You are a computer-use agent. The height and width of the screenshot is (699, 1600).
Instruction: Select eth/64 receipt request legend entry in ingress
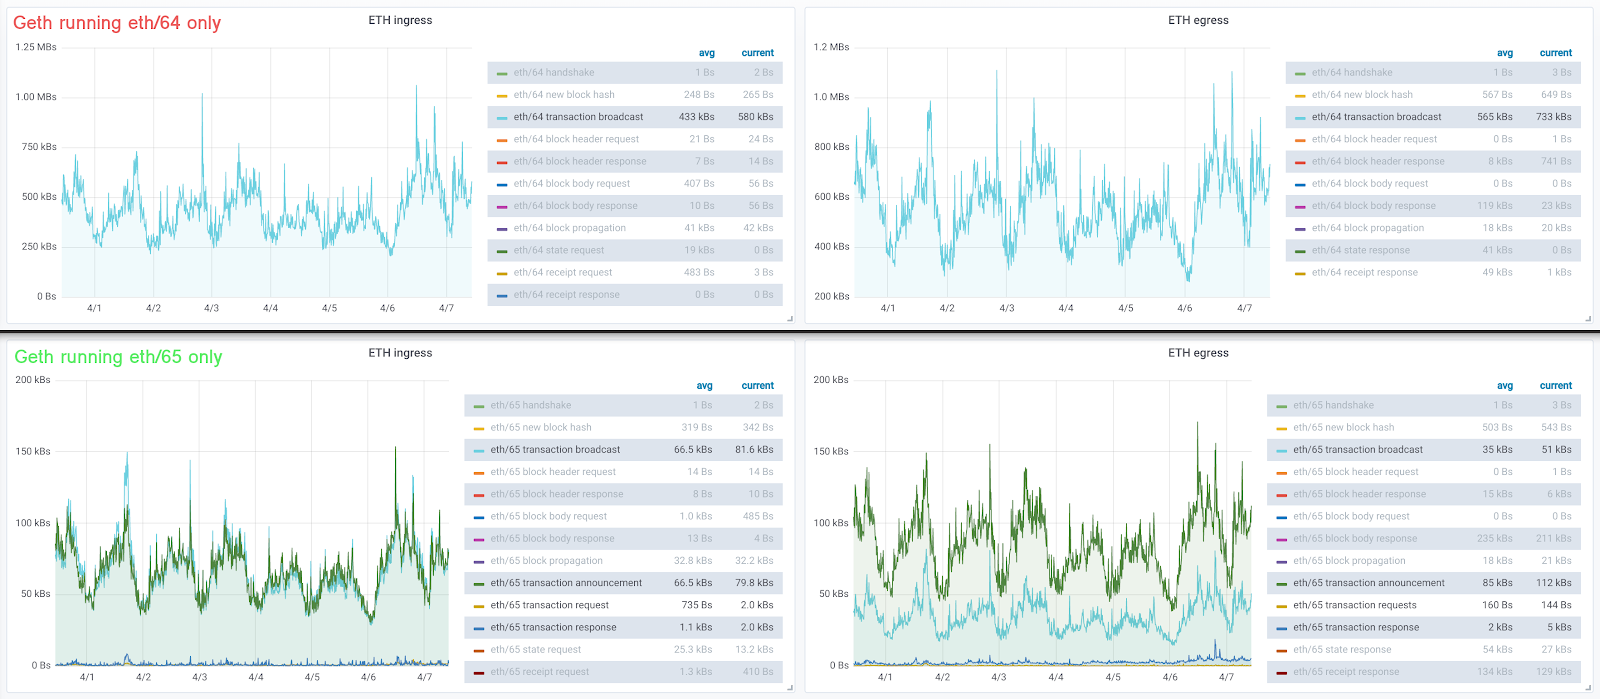click(562, 273)
